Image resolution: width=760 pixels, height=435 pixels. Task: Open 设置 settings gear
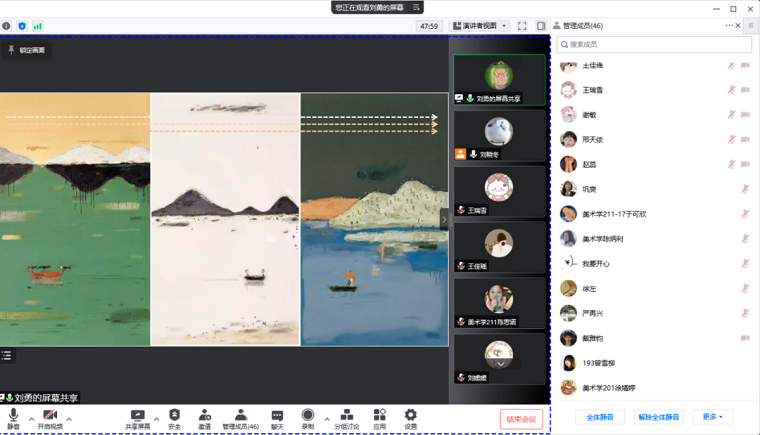click(x=411, y=419)
